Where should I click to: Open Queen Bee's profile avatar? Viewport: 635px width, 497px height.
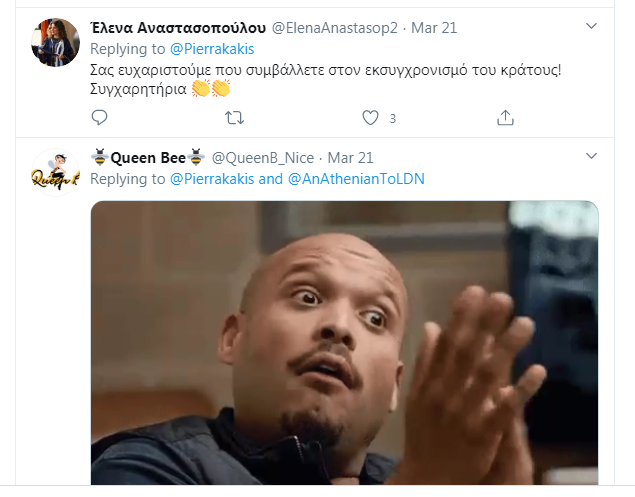55,172
